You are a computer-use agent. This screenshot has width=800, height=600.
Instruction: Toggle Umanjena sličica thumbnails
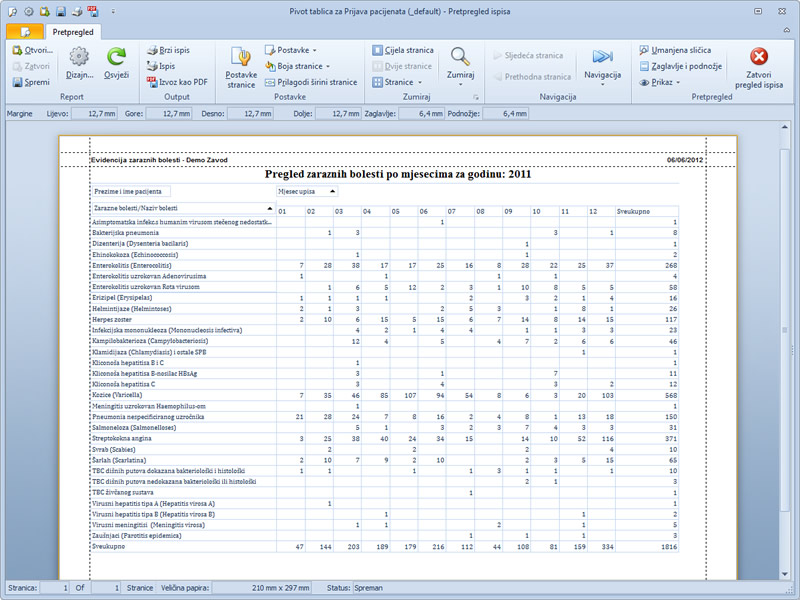(675, 50)
